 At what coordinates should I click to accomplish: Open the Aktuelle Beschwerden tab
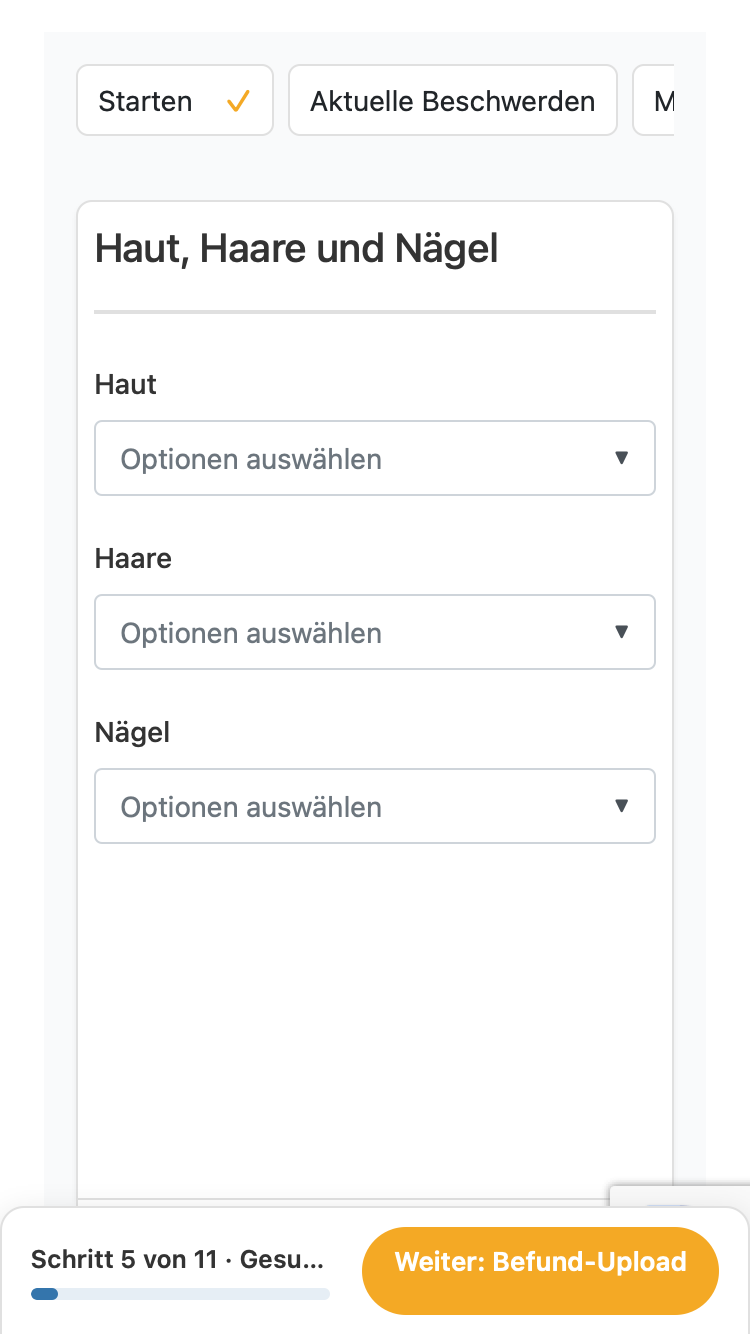coord(453,100)
